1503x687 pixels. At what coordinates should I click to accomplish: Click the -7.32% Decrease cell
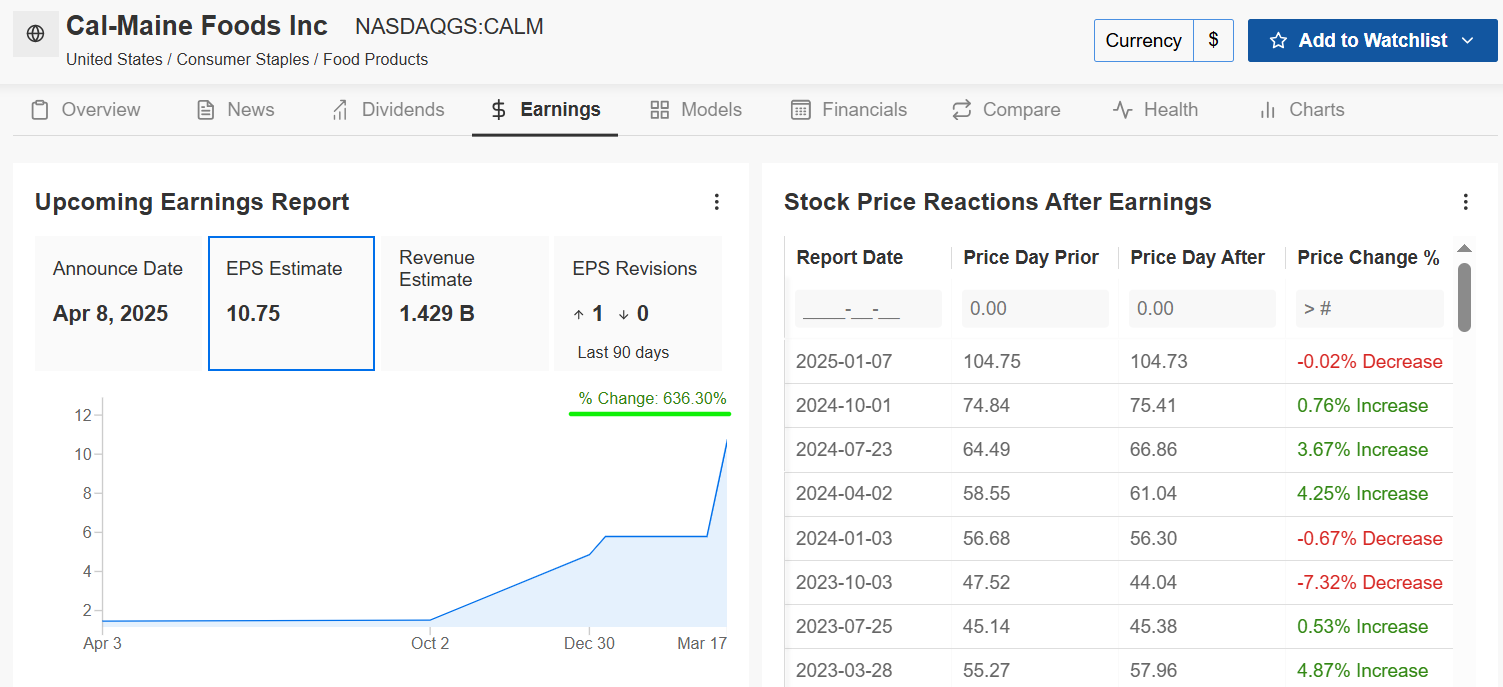[x=1370, y=583]
